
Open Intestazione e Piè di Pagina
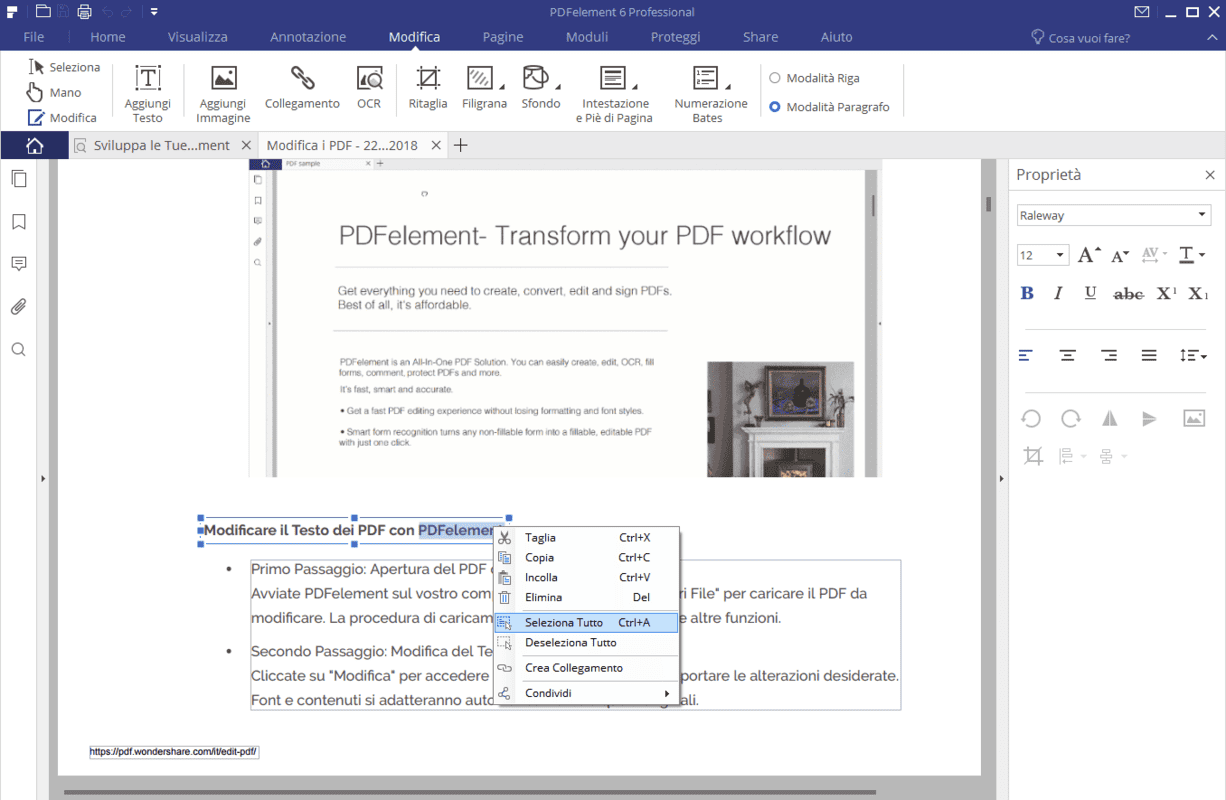pos(615,94)
